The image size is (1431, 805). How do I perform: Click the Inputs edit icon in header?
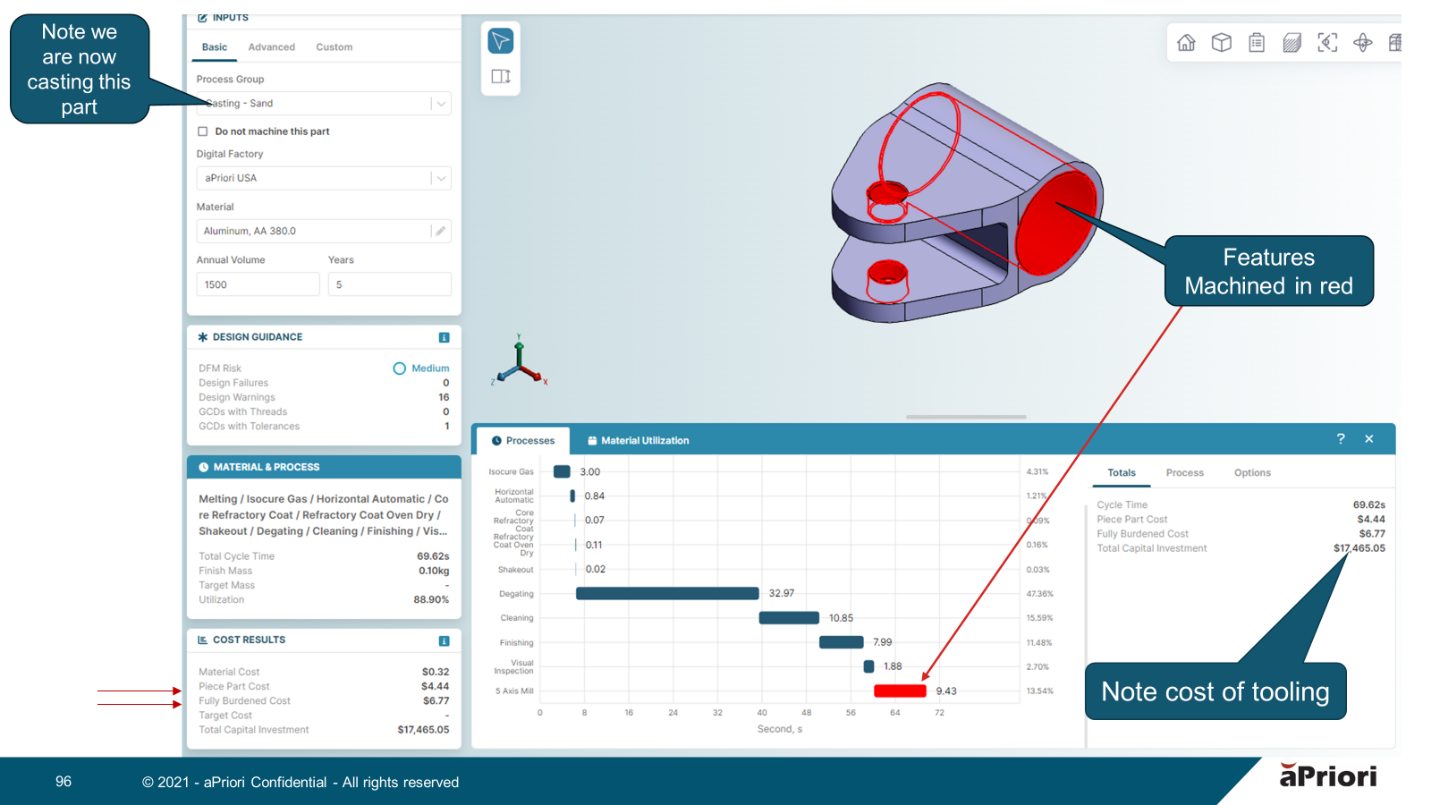pos(203,18)
